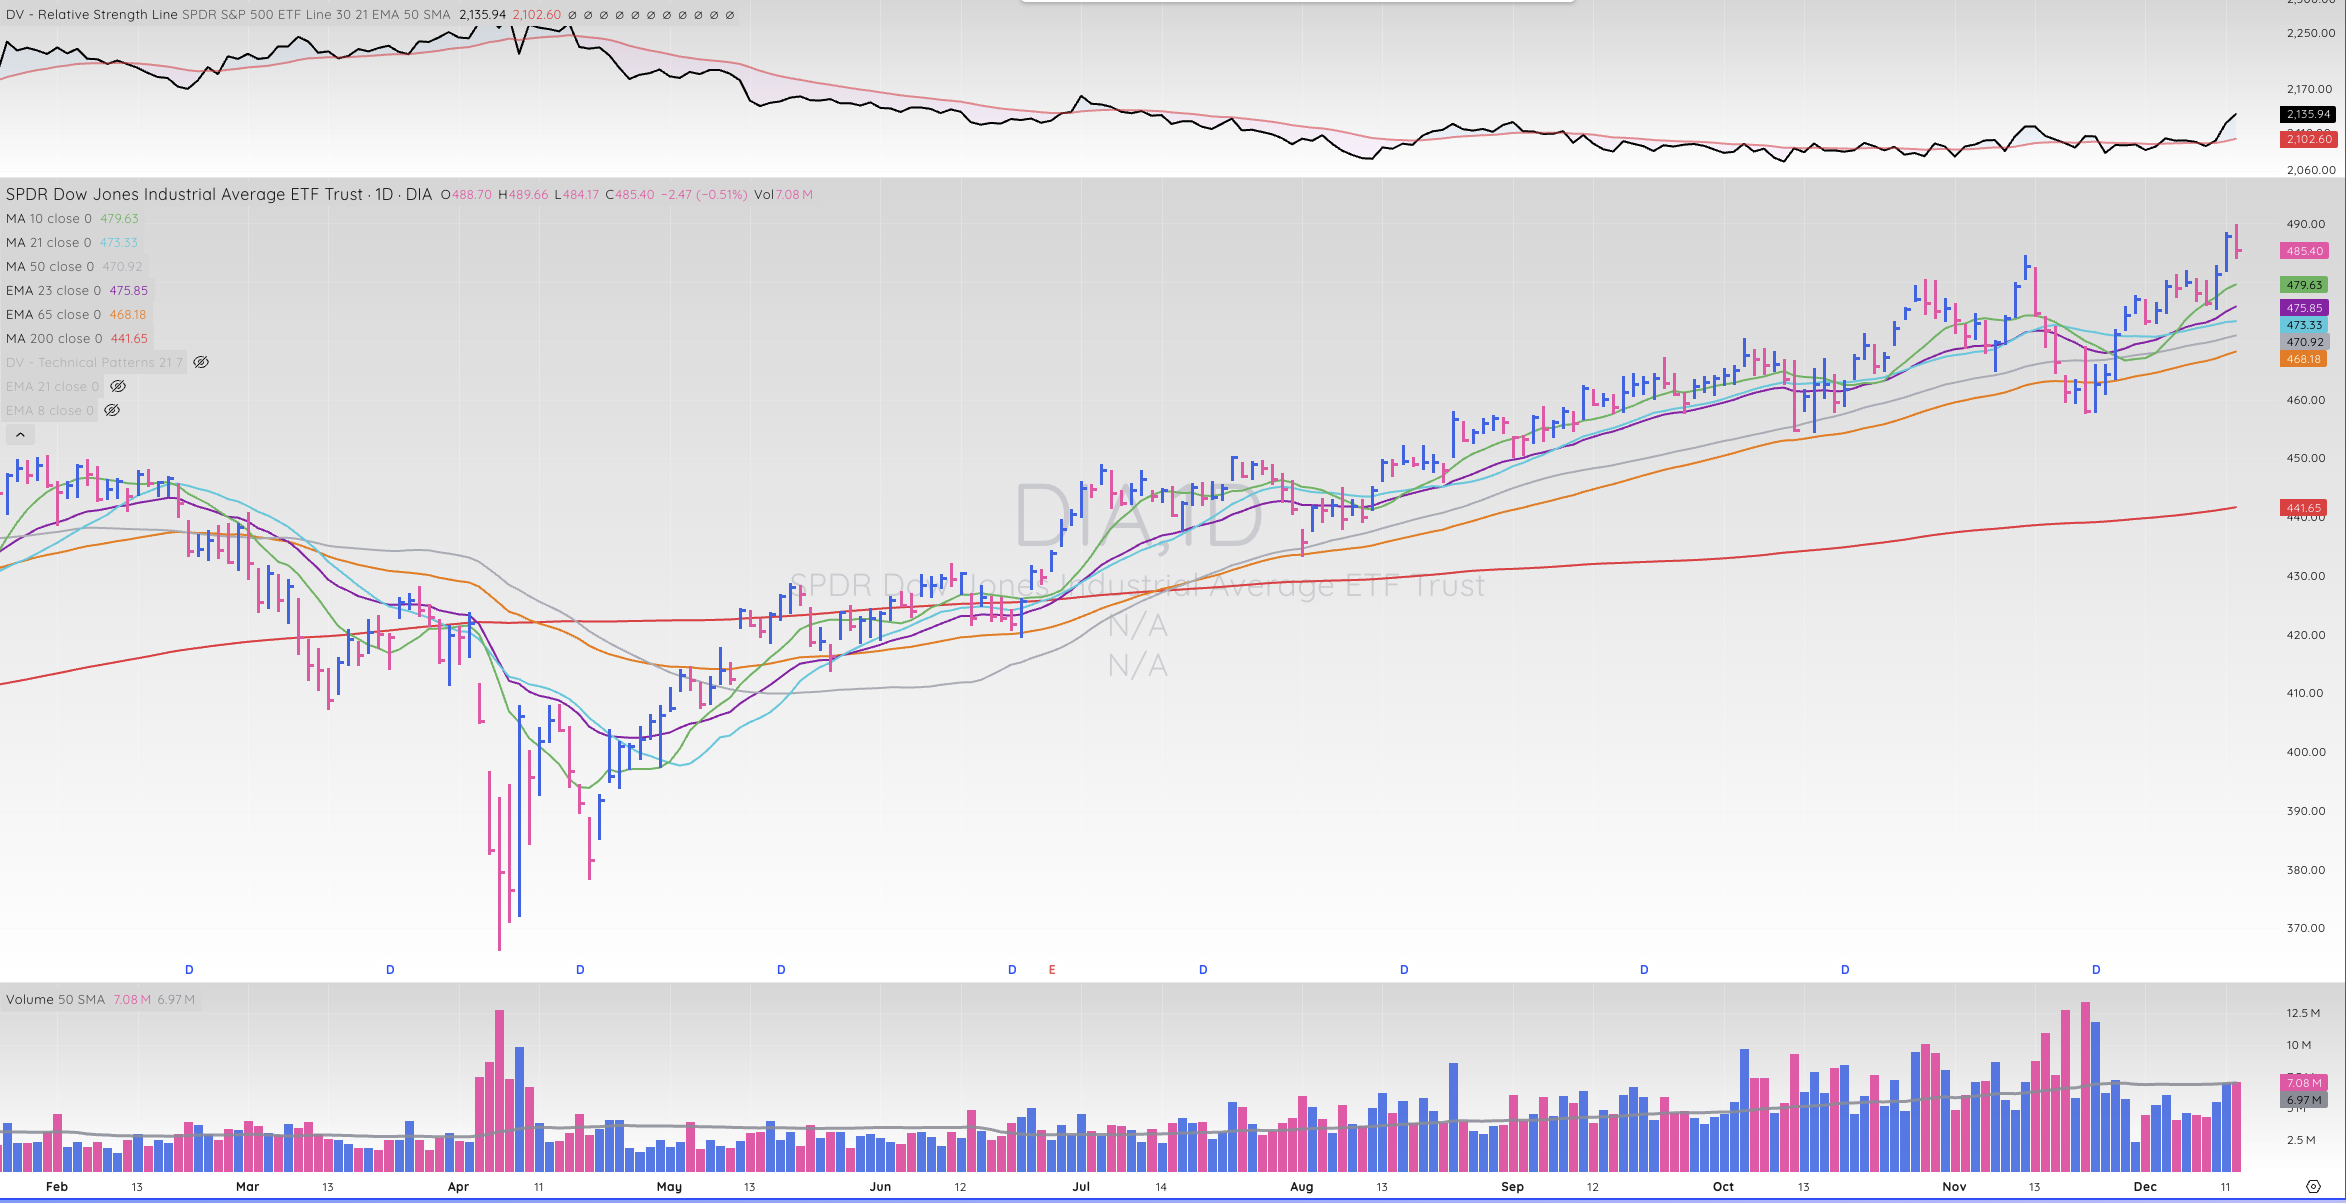Viewport: 2346px width, 1203px height.
Task: Collapse the indicator legend with chevron
Action: point(20,434)
